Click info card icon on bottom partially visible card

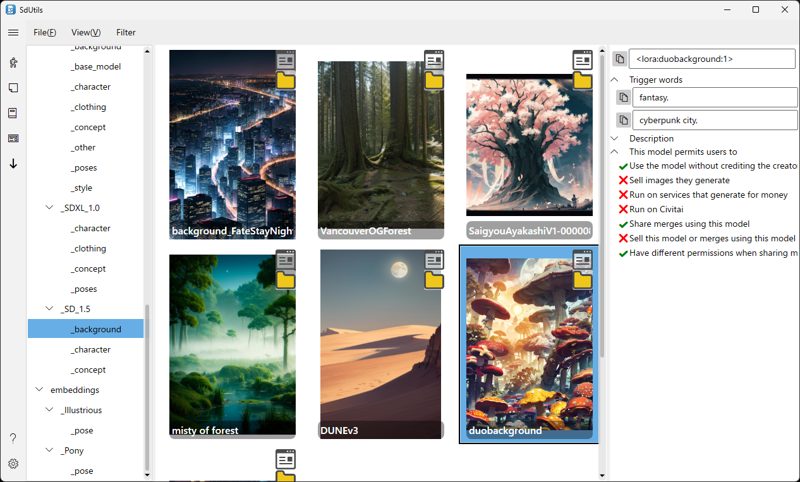[x=286, y=460]
